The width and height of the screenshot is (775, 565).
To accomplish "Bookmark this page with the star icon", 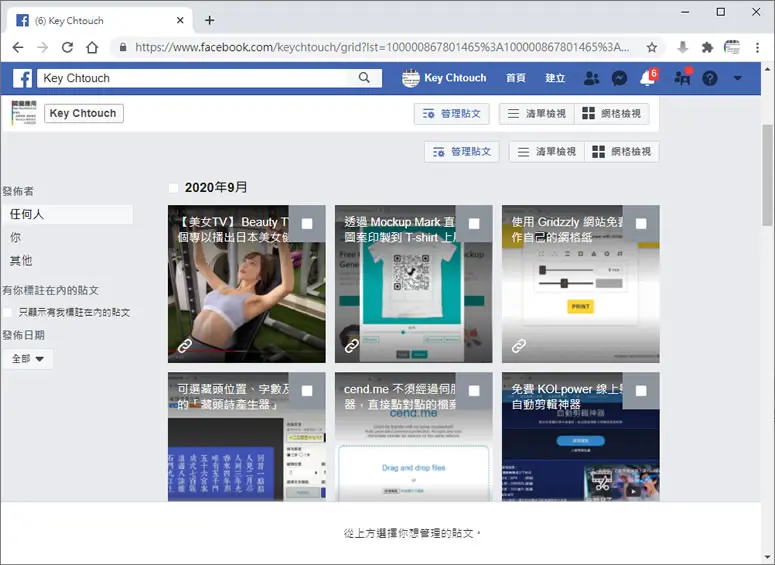I will coord(652,47).
